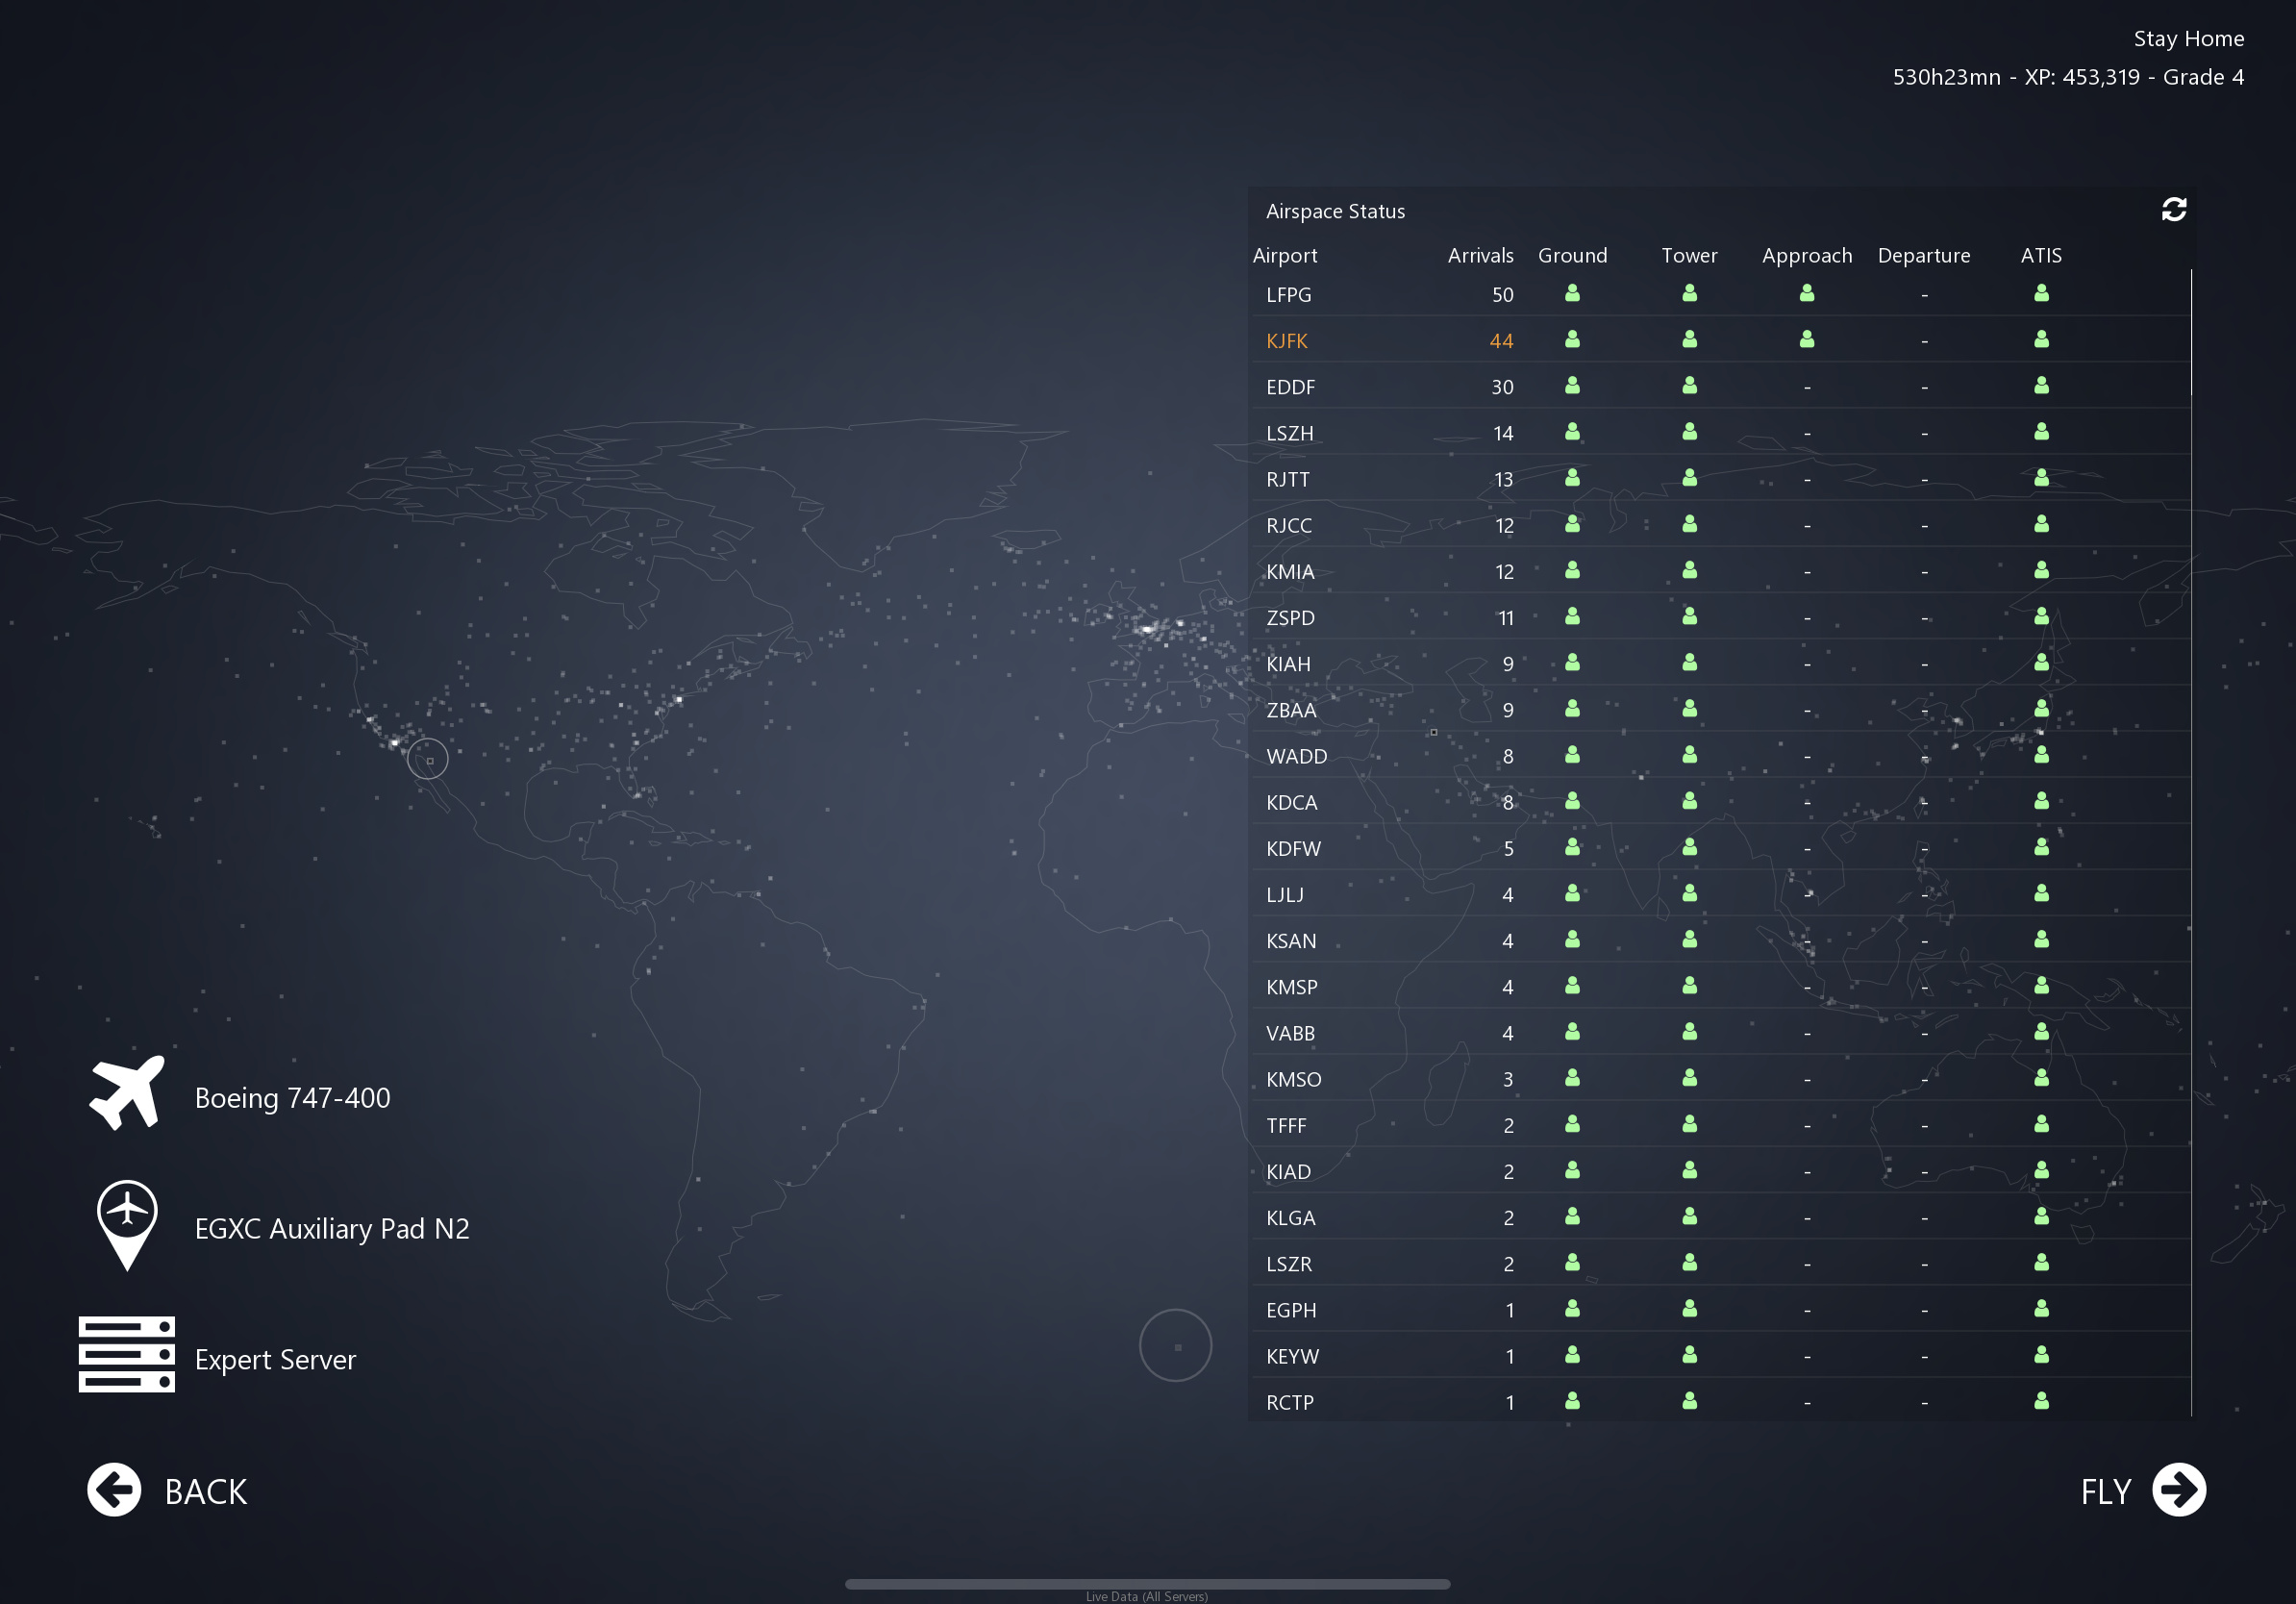Click the airplane icon beside Boeing 747-400
The height and width of the screenshot is (1604, 2296).
click(x=127, y=1093)
